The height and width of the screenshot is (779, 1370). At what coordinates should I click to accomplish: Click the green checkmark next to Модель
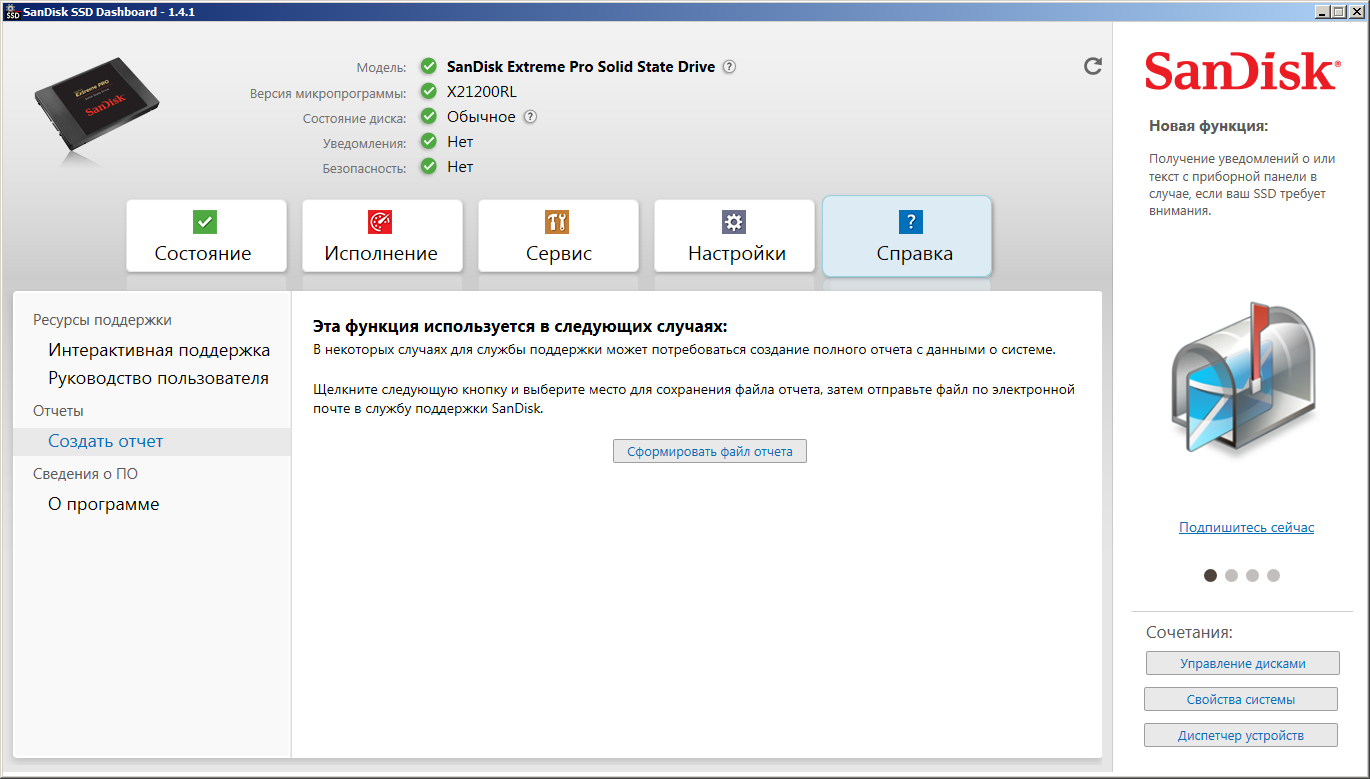coord(429,67)
